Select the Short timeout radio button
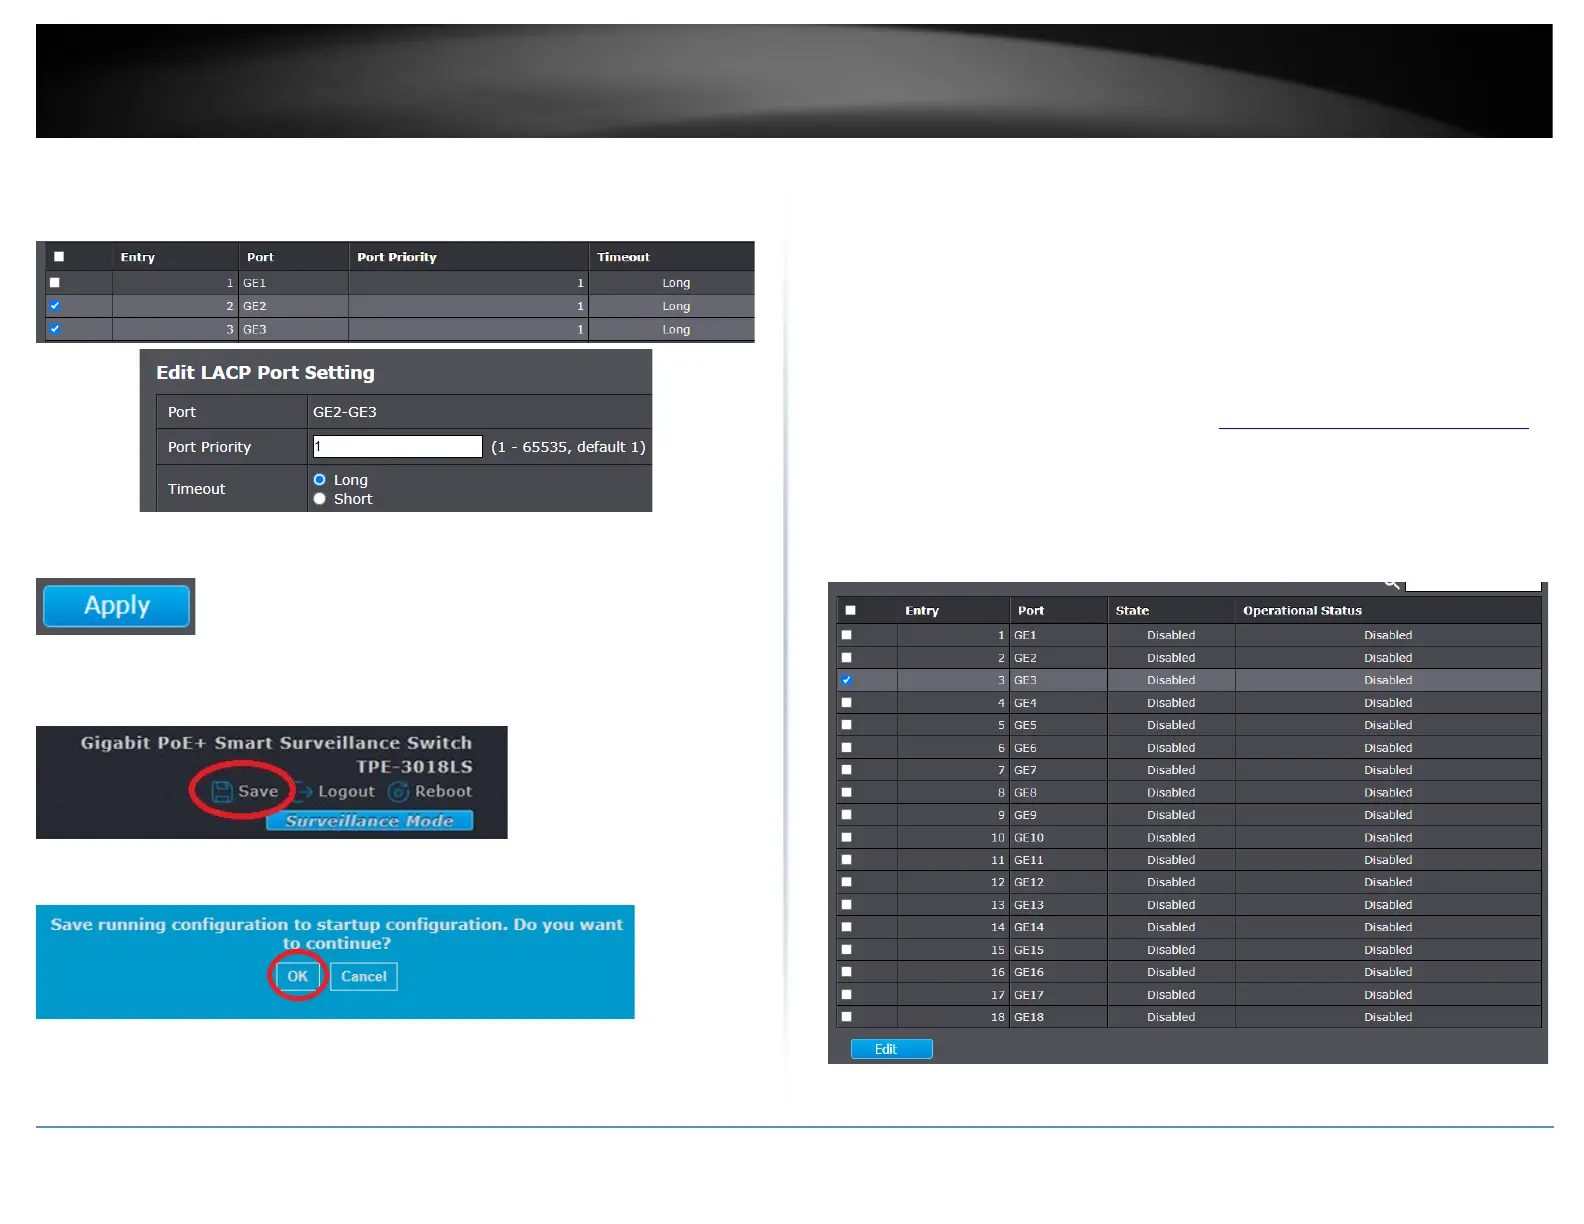1584x1224 pixels. (320, 499)
